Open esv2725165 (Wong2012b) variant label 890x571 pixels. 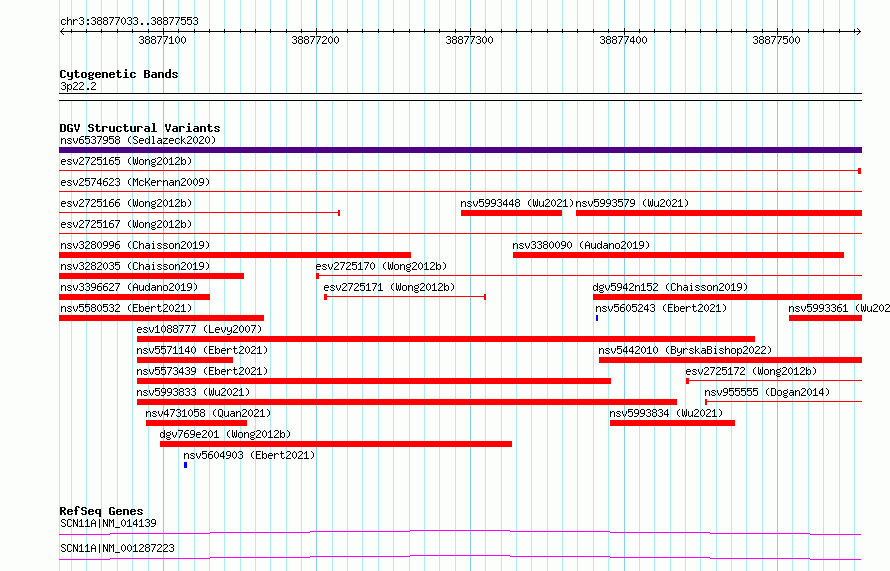(x=126, y=161)
